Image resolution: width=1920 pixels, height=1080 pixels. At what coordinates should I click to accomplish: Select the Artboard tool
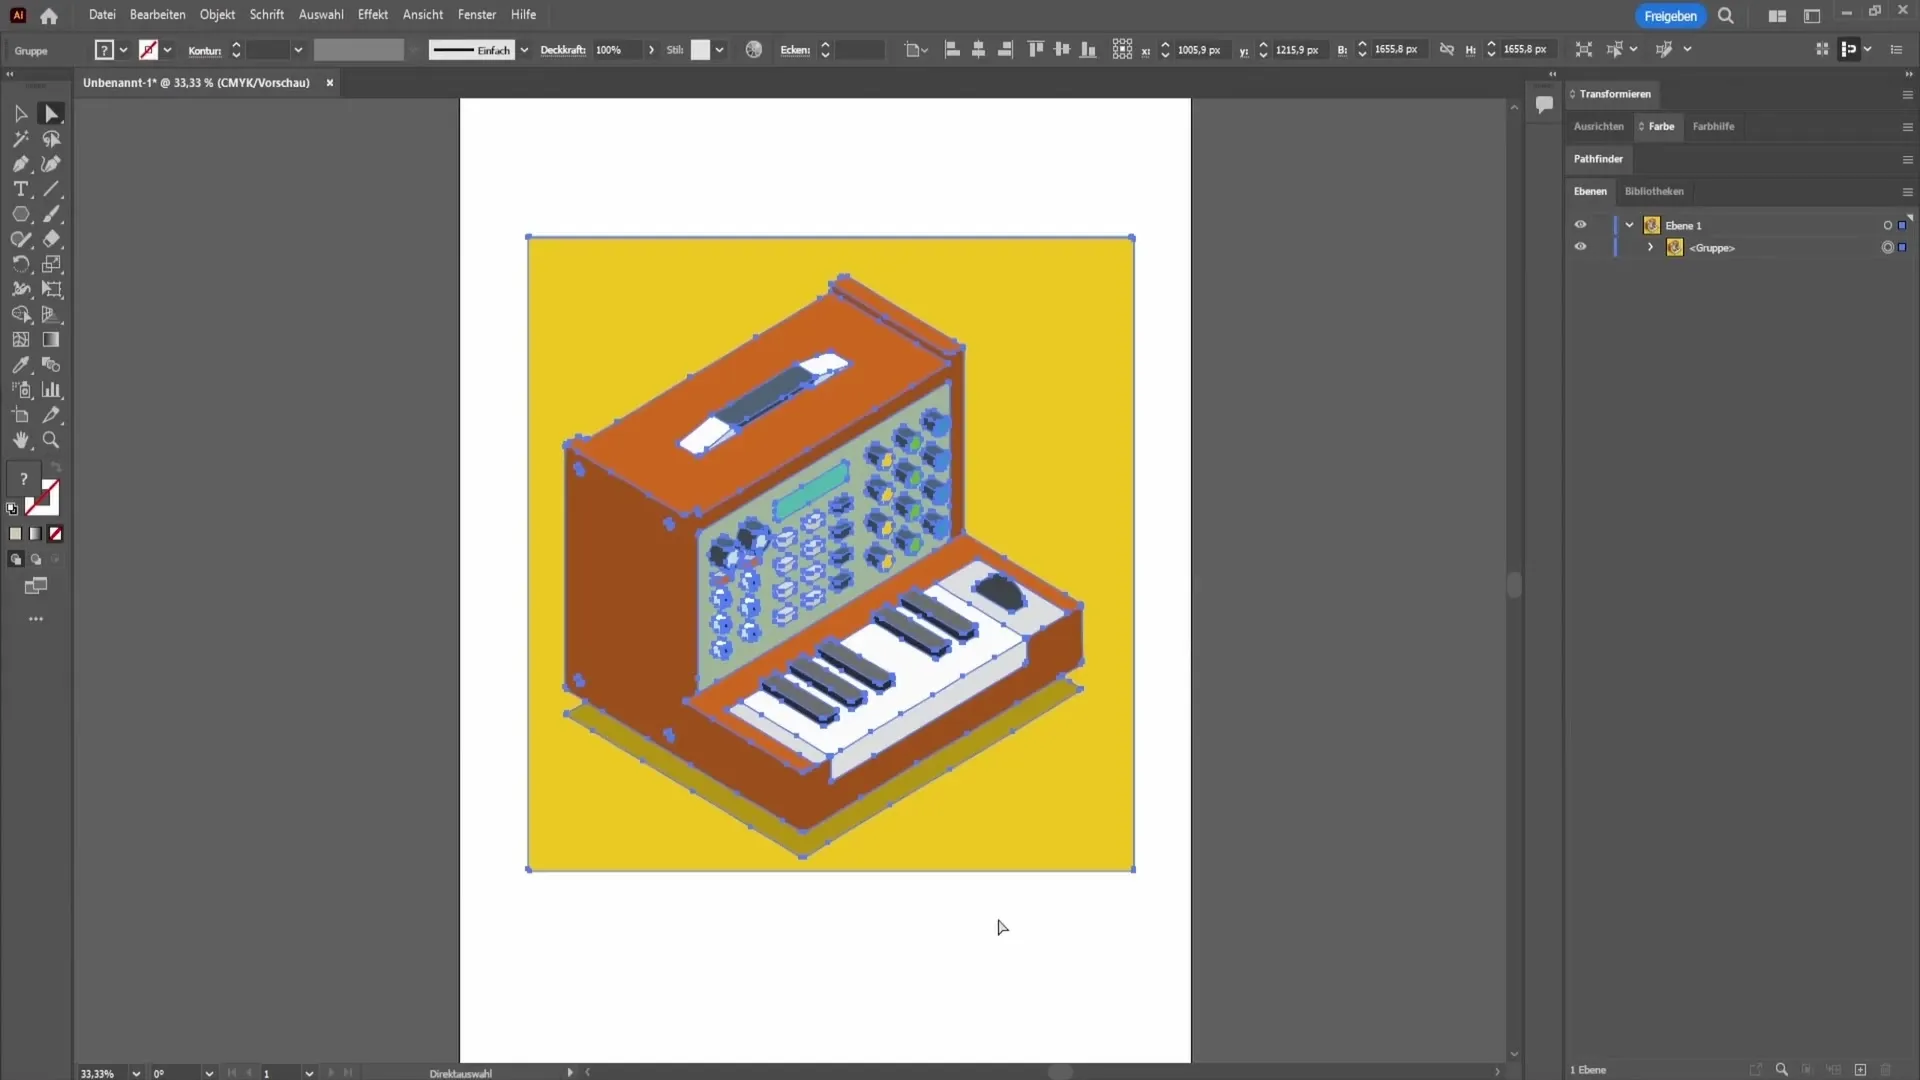pyautogui.click(x=21, y=415)
